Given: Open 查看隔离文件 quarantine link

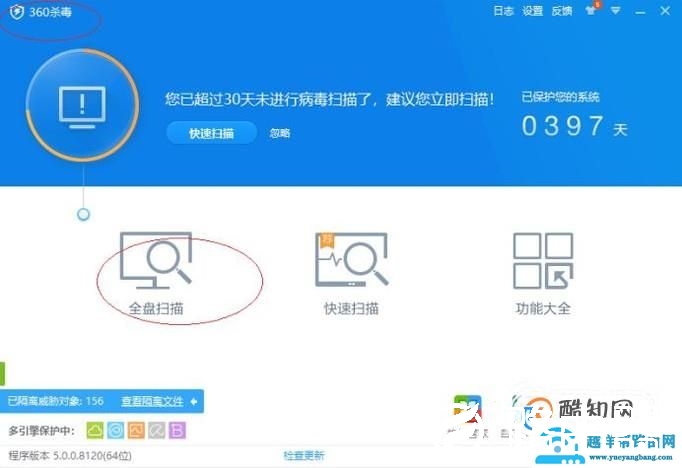Looking at the screenshot, I should pos(152,401).
